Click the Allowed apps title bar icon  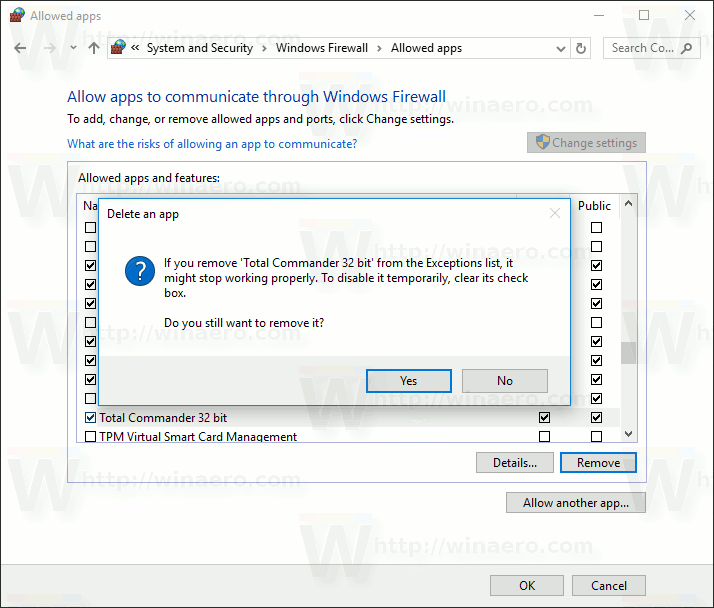point(17,15)
